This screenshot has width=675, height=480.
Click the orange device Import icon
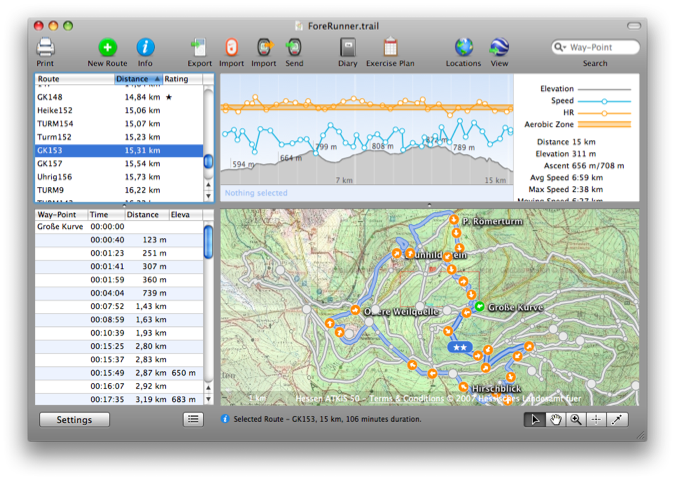coord(232,48)
